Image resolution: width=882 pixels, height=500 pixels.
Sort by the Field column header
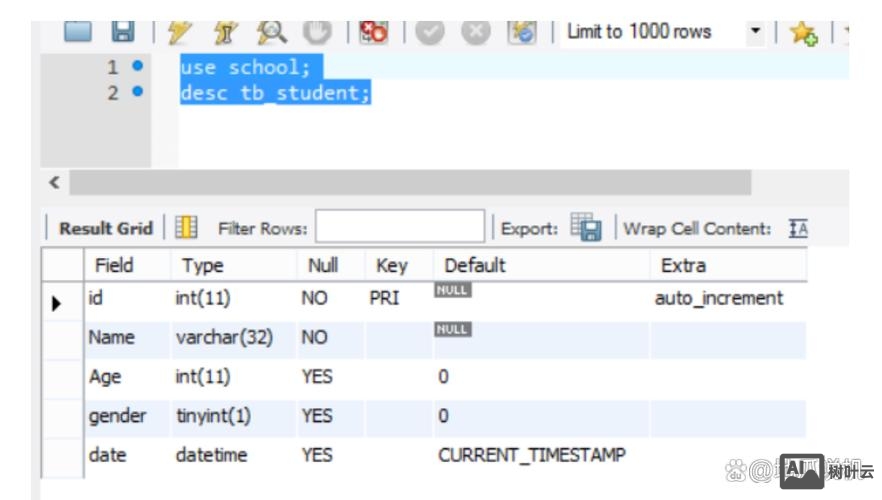pos(114,265)
